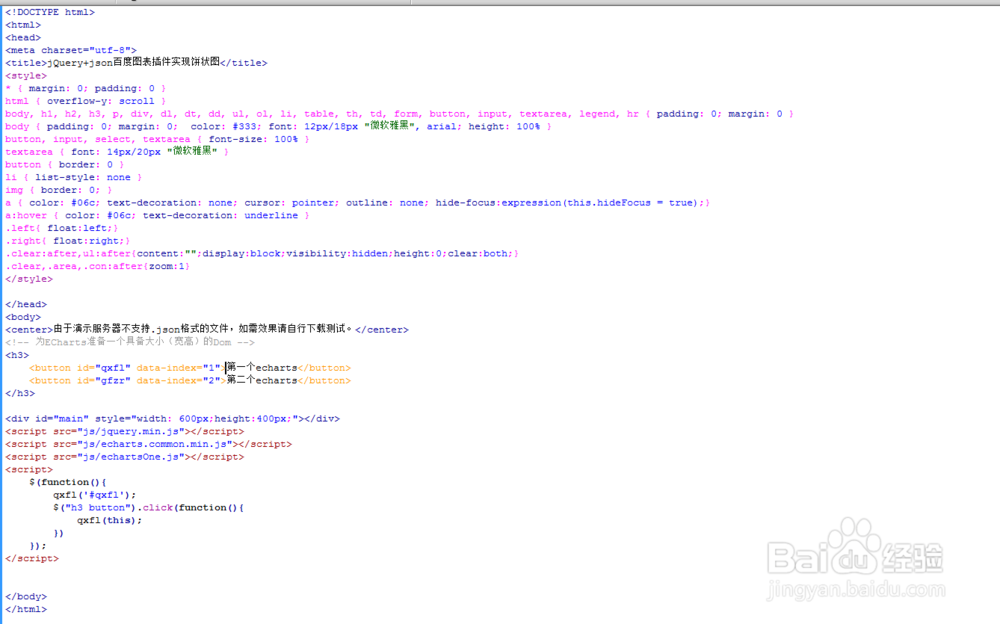Click the closing </style> tag
Image resolution: width=1000 pixels, height=624 pixels.
(29, 279)
